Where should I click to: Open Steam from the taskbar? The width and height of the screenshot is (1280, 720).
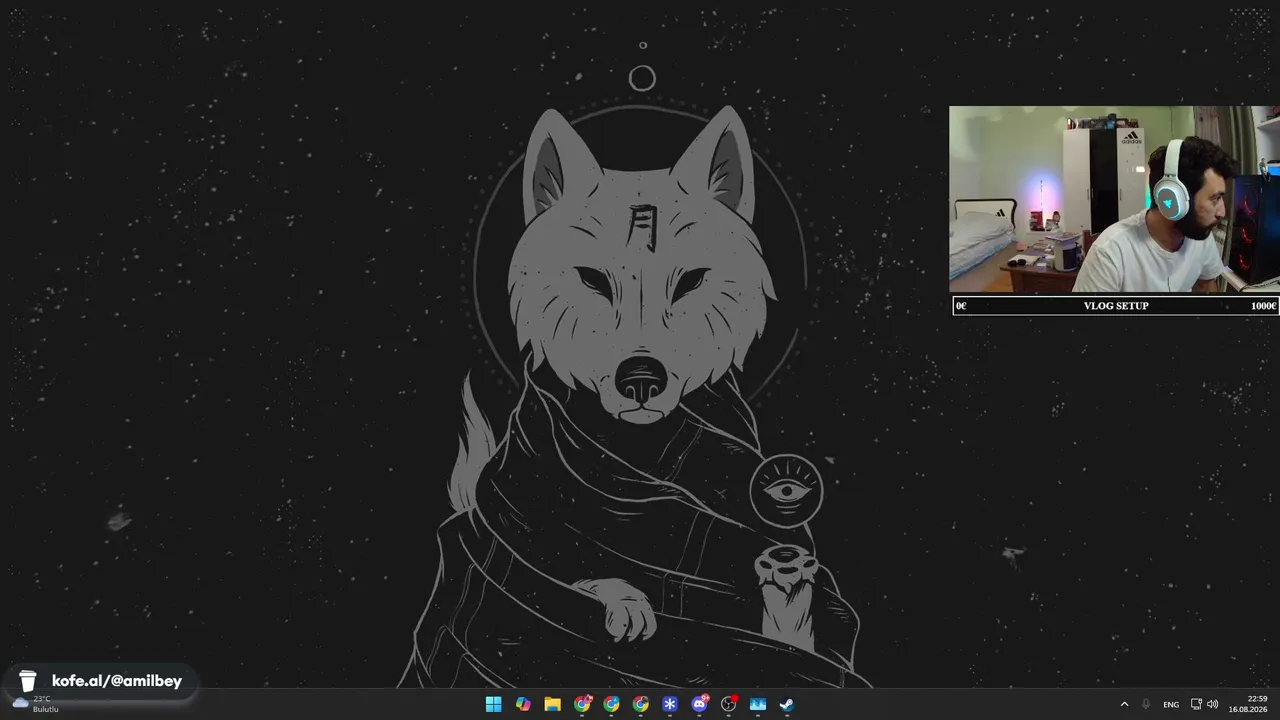[x=787, y=704]
